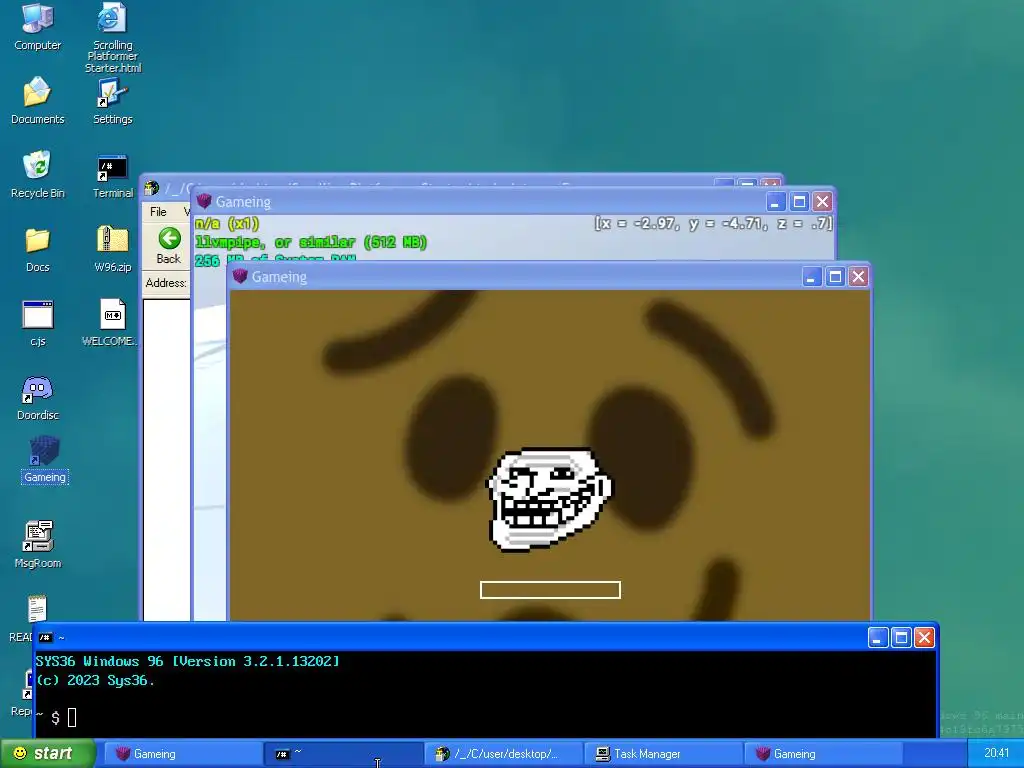Minimize the front Gameing window
This screenshot has height=768, width=1024.
811,277
